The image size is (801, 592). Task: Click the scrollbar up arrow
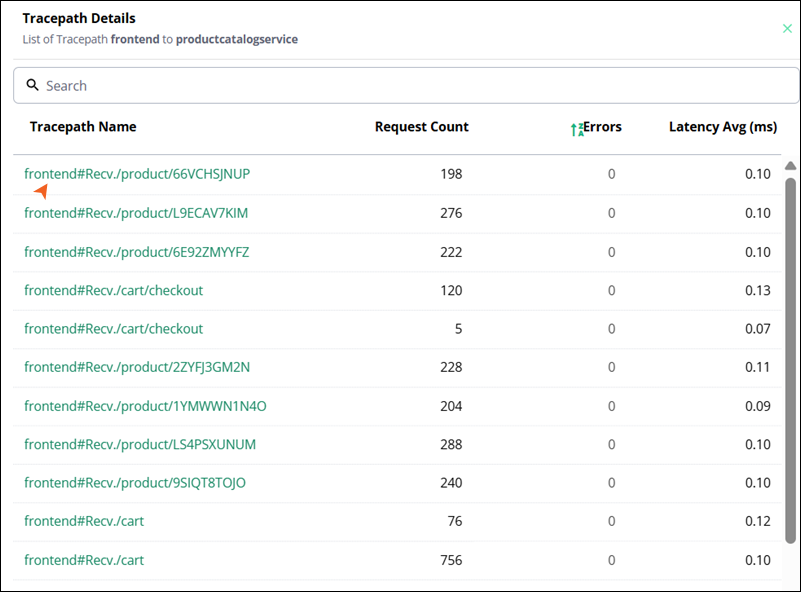[x=790, y=166]
